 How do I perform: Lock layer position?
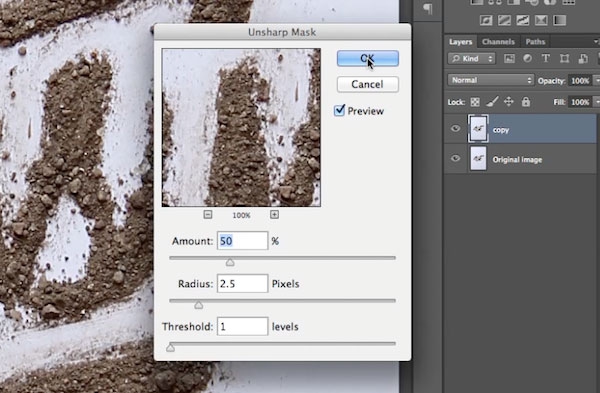(x=509, y=101)
